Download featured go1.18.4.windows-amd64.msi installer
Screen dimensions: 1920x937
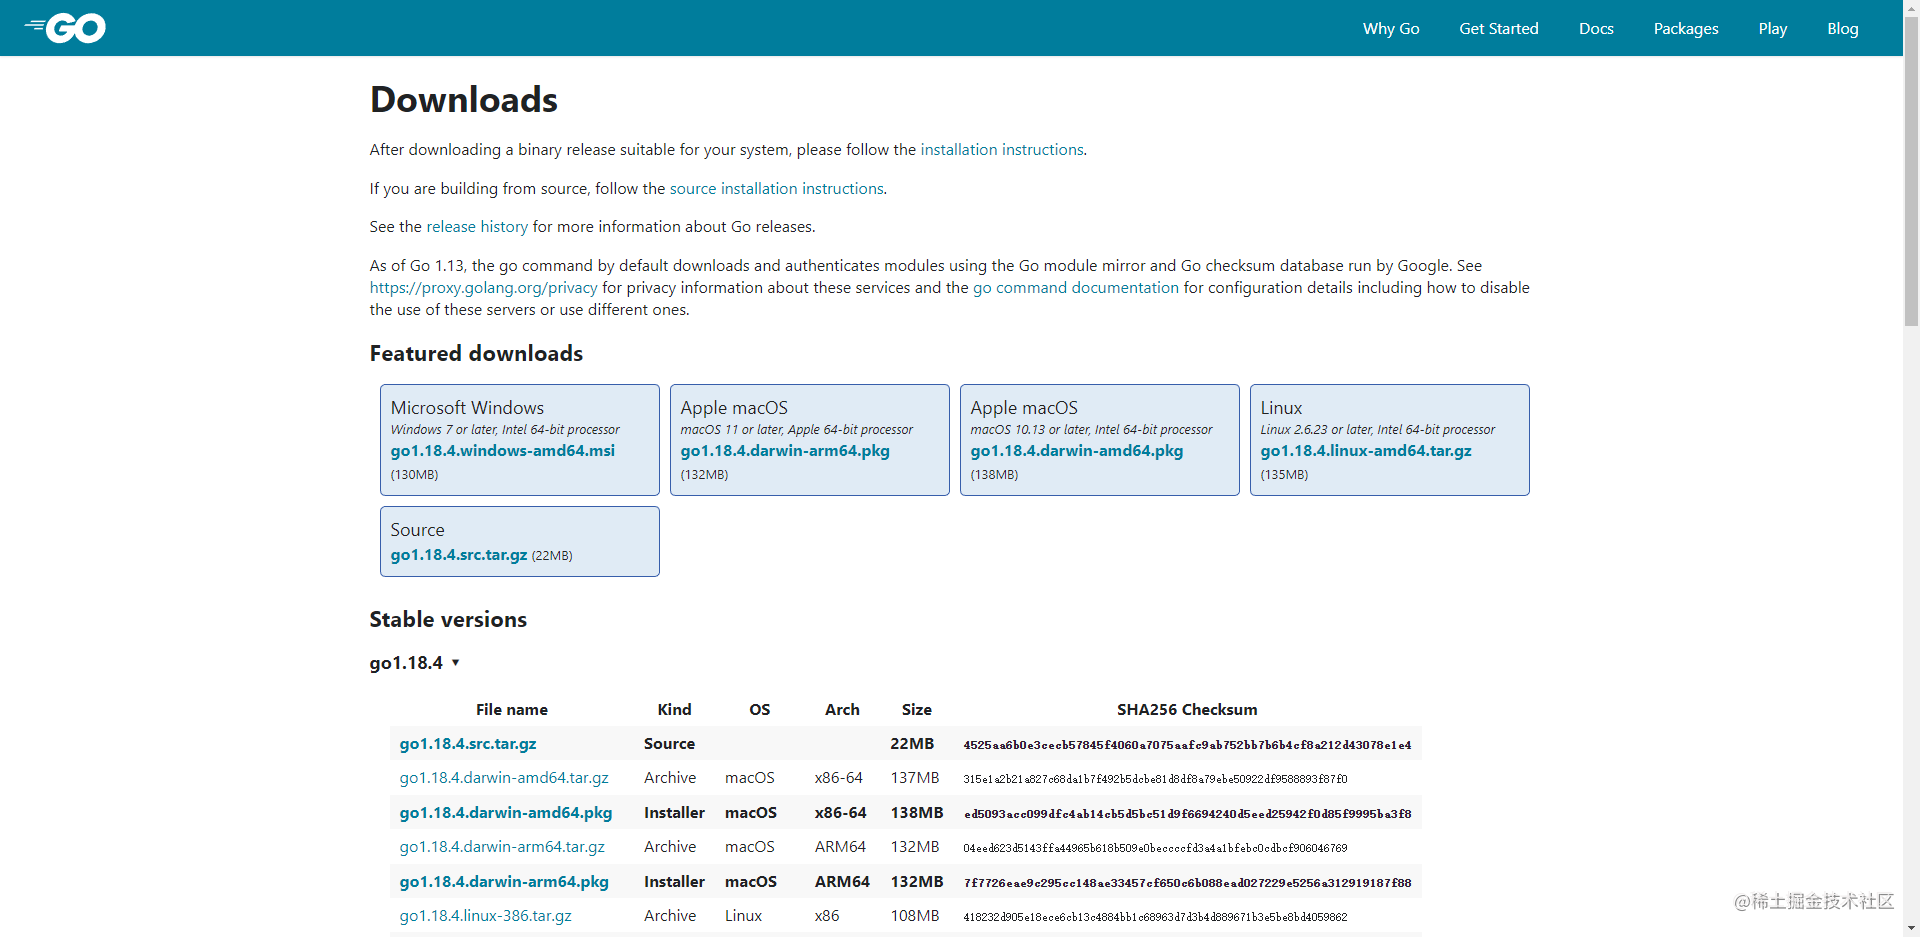point(503,451)
